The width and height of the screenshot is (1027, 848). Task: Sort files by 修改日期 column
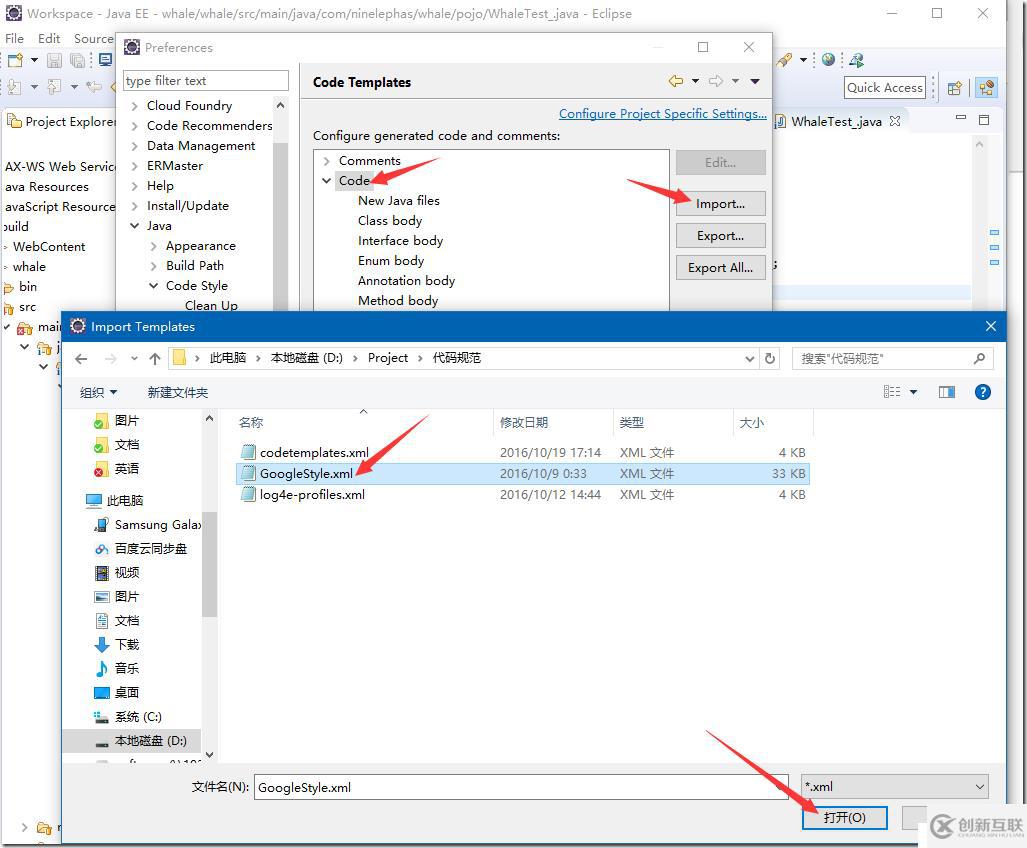tap(523, 422)
